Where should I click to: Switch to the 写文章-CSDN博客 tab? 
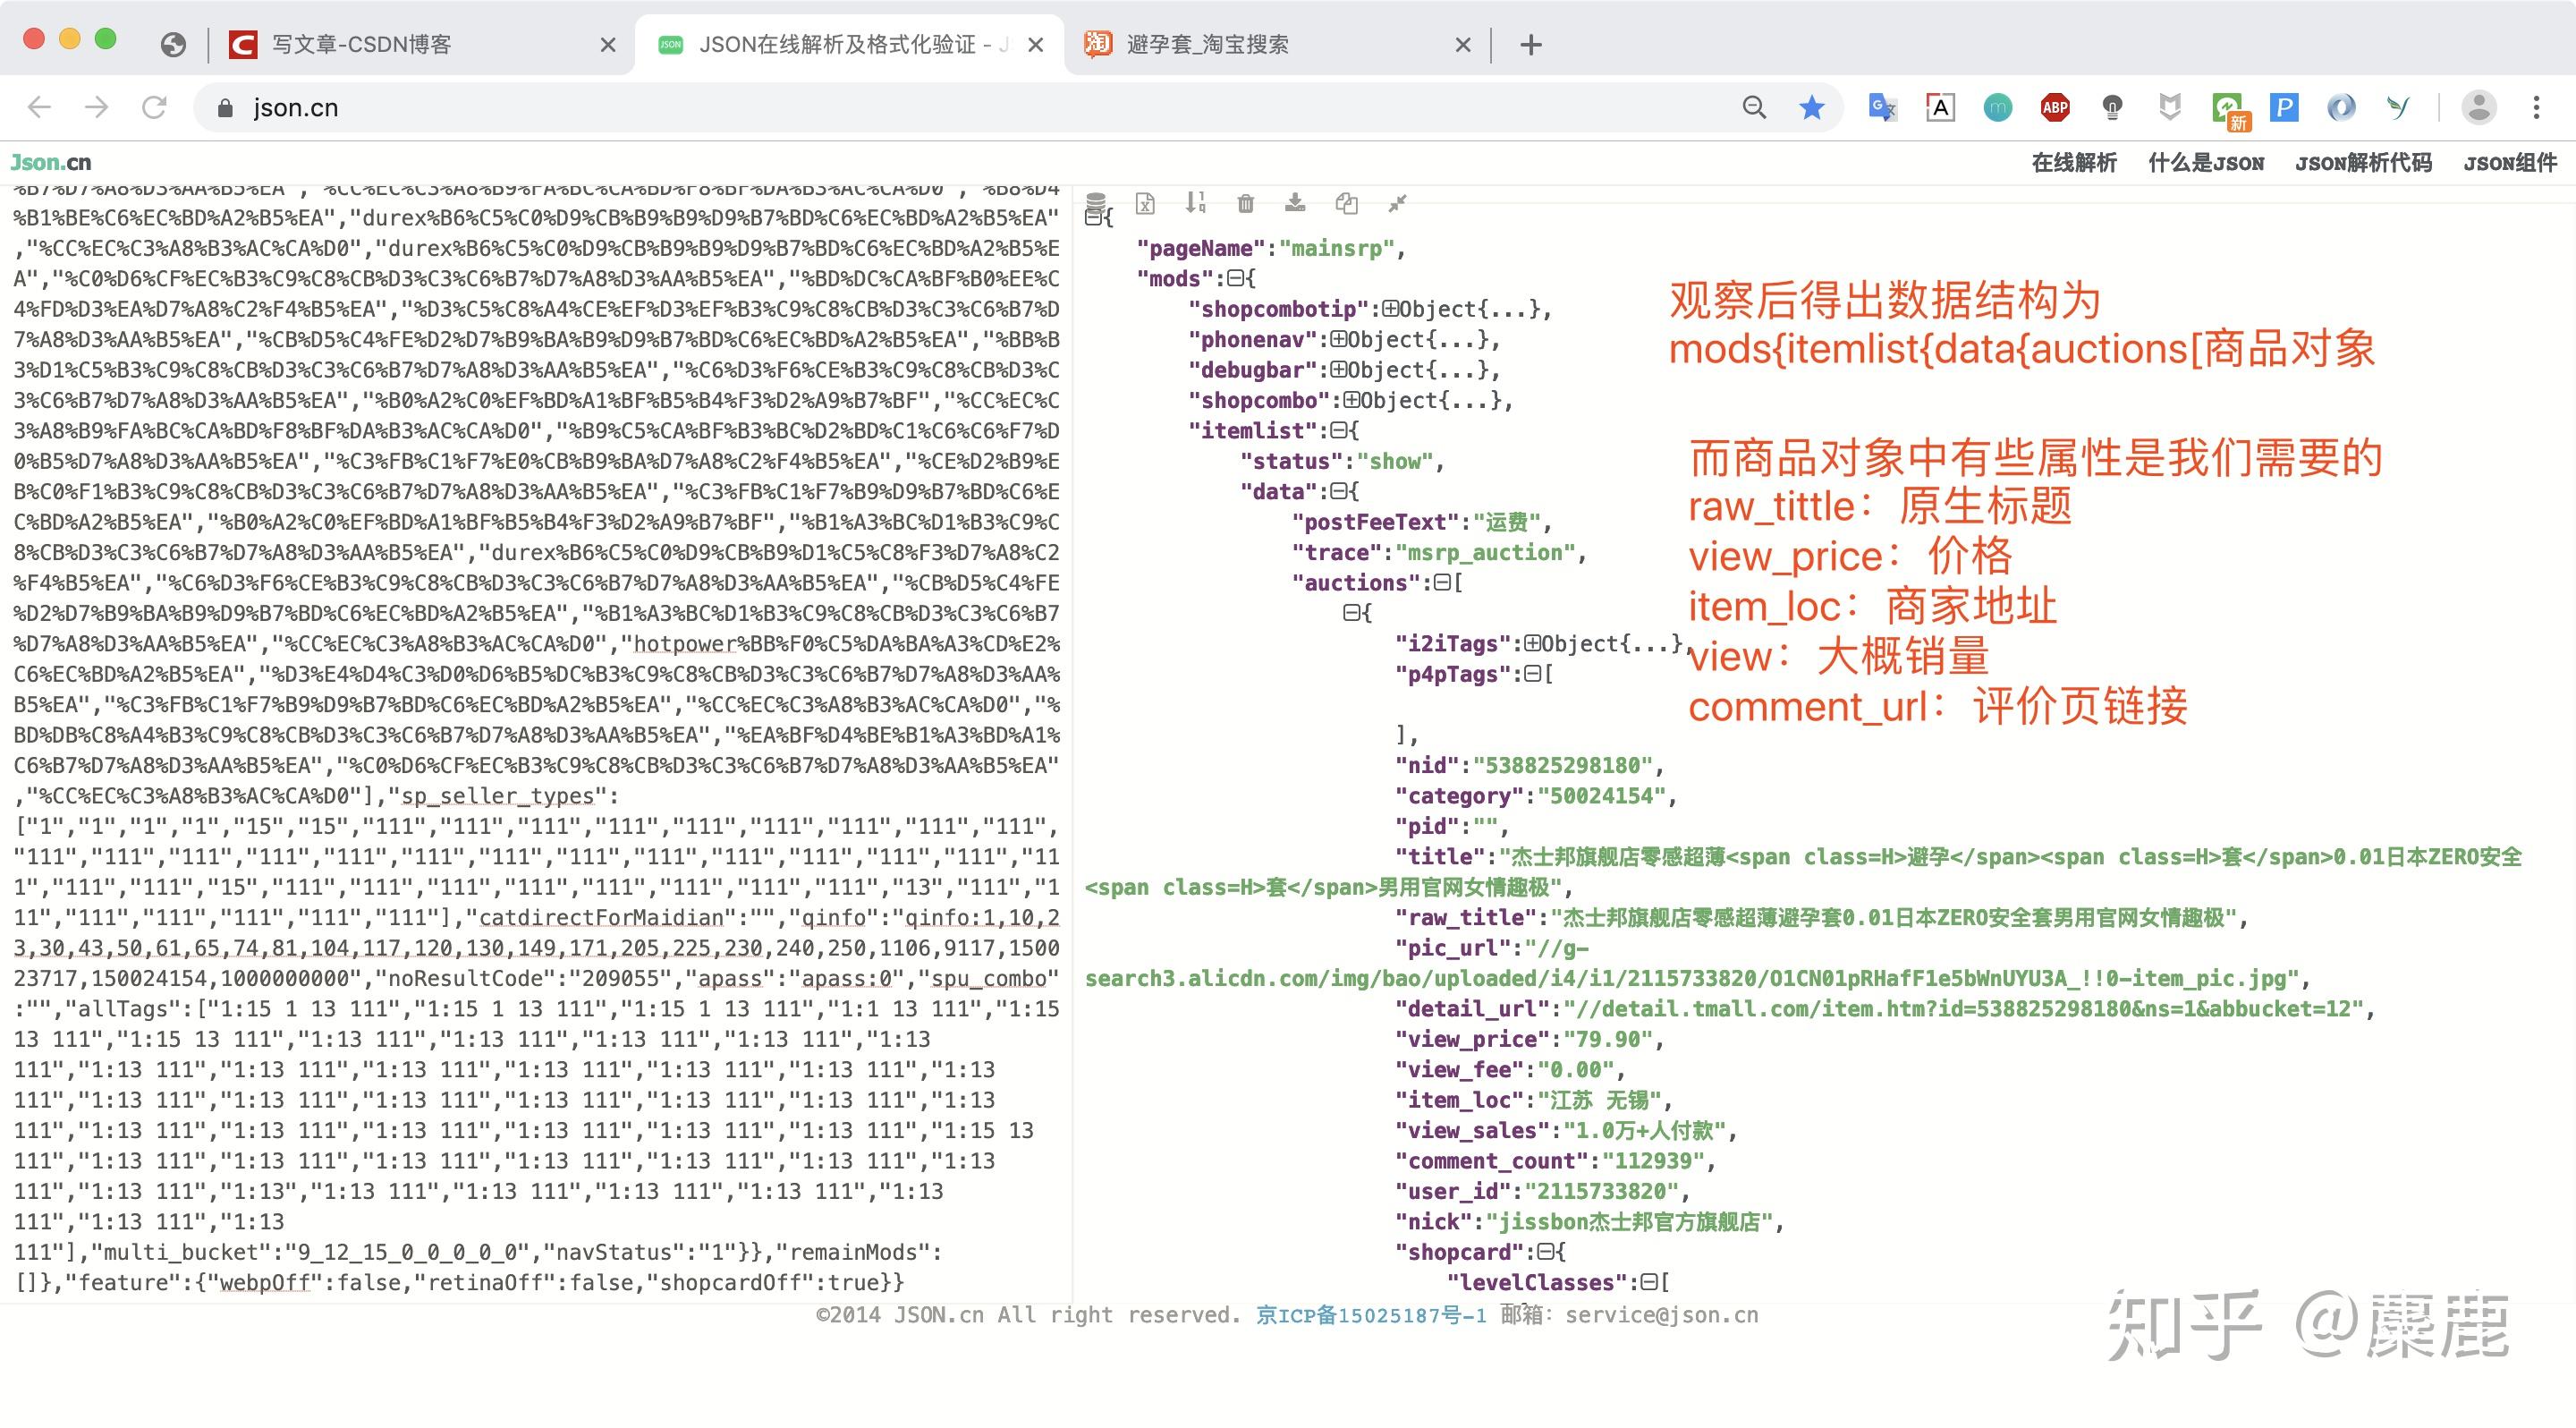(421, 45)
